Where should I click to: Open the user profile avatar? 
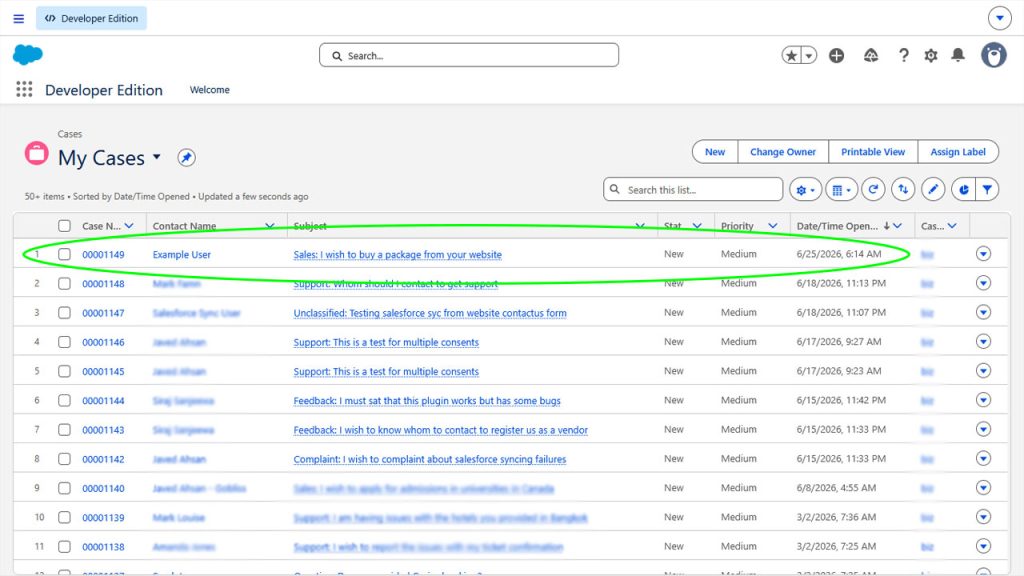coord(993,56)
